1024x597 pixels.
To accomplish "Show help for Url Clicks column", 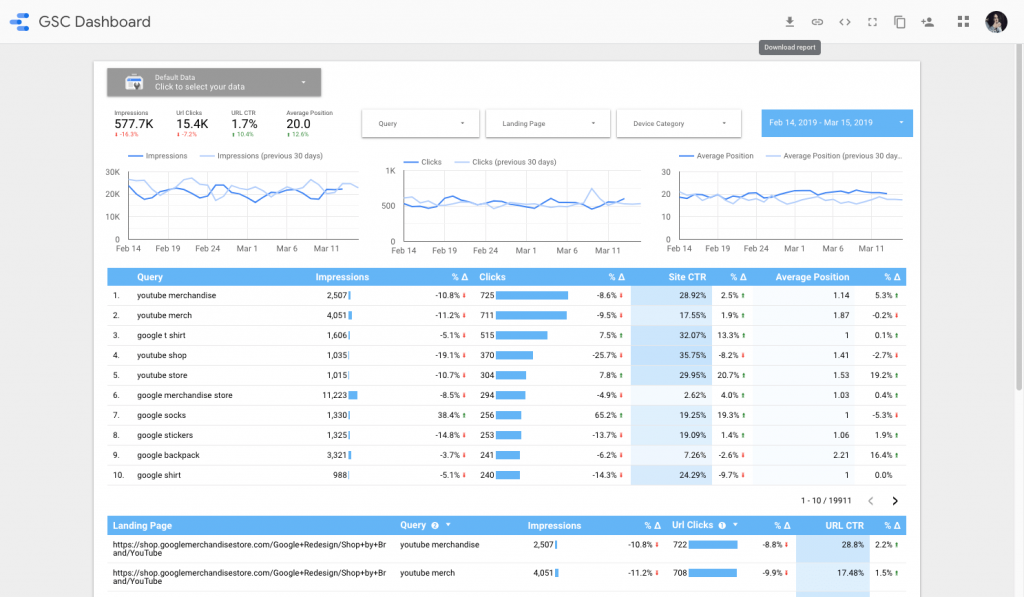I will click(x=722, y=525).
